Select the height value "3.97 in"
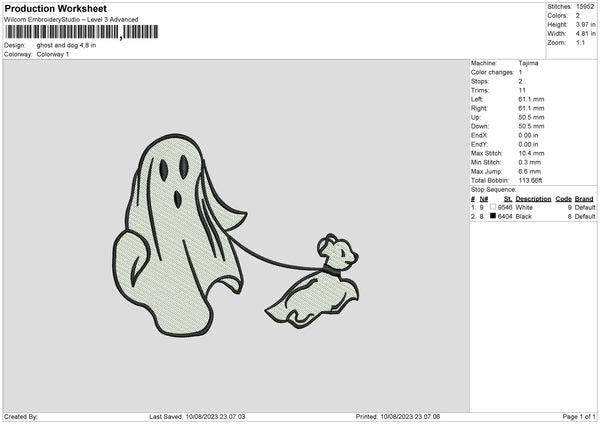The height and width of the screenshot is (424, 600). [x=585, y=24]
